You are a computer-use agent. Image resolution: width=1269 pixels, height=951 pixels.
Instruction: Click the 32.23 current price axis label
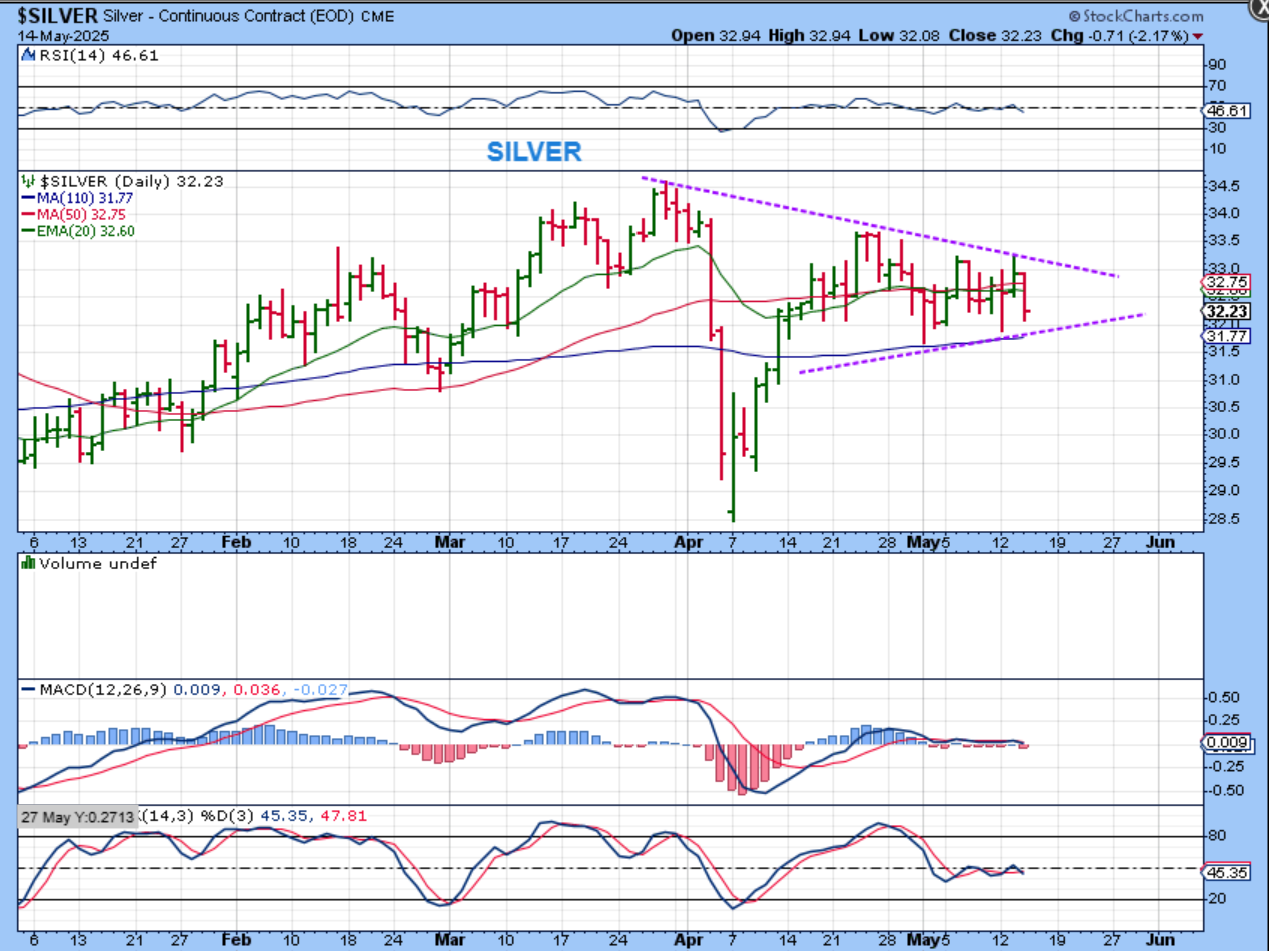pyautogui.click(x=1221, y=311)
